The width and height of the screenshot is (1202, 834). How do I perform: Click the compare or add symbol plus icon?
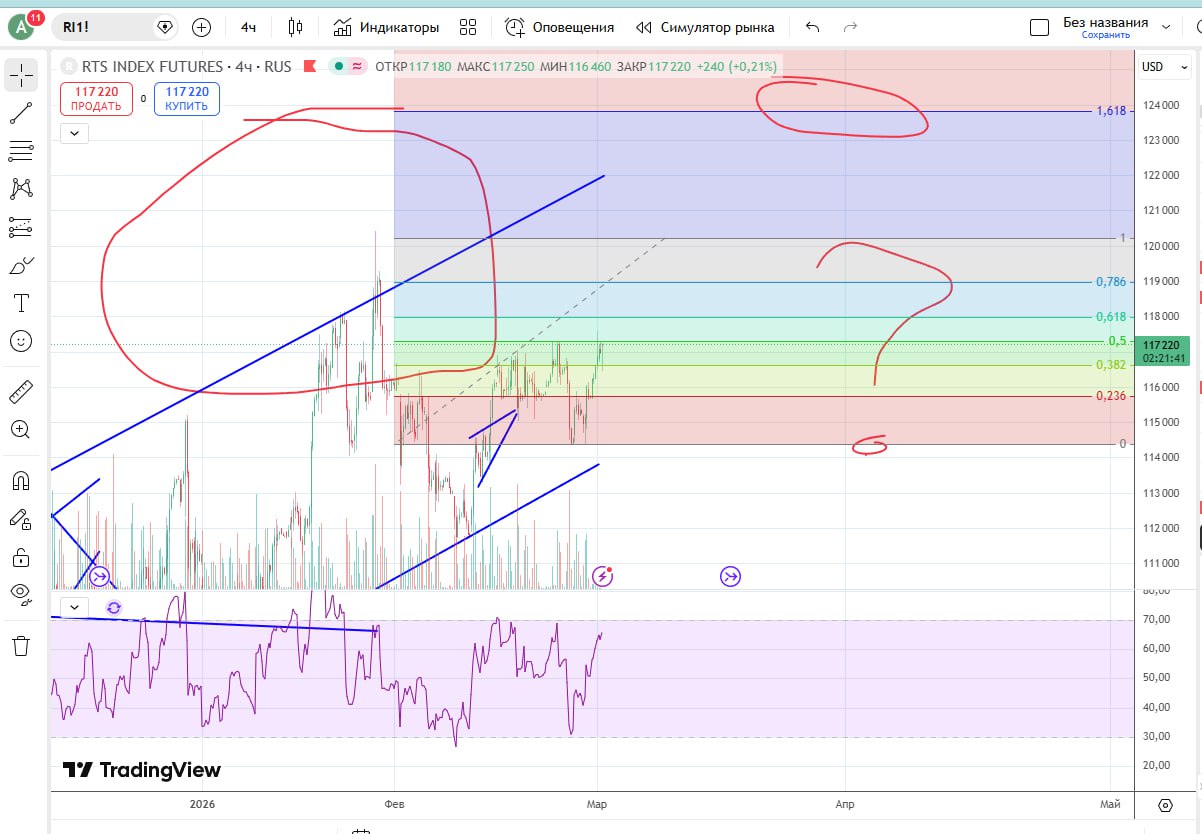pyautogui.click(x=201, y=27)
